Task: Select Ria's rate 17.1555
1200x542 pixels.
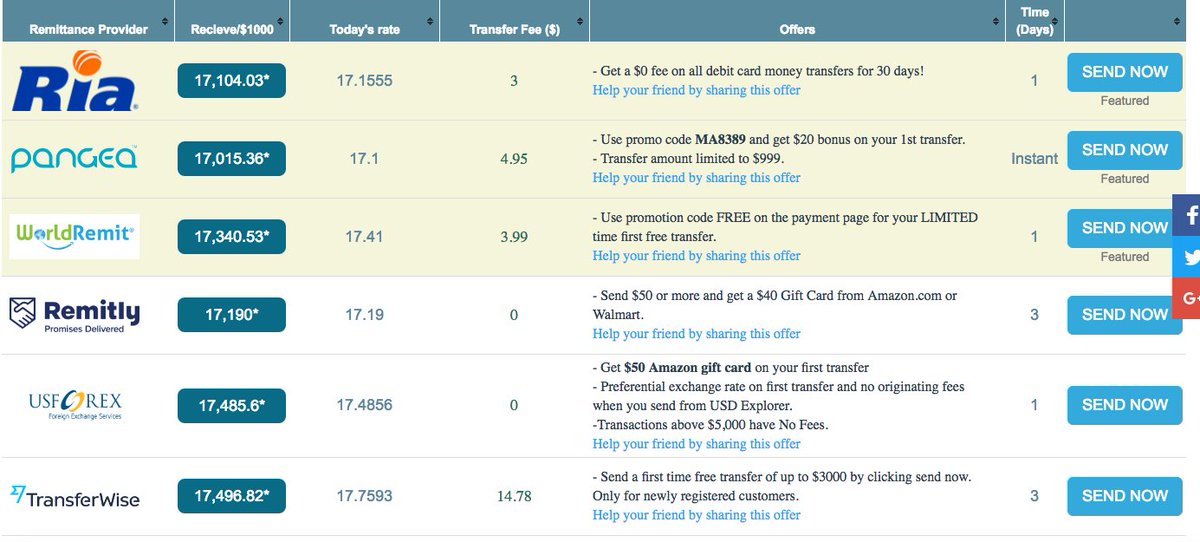Action: pos(364,80)
